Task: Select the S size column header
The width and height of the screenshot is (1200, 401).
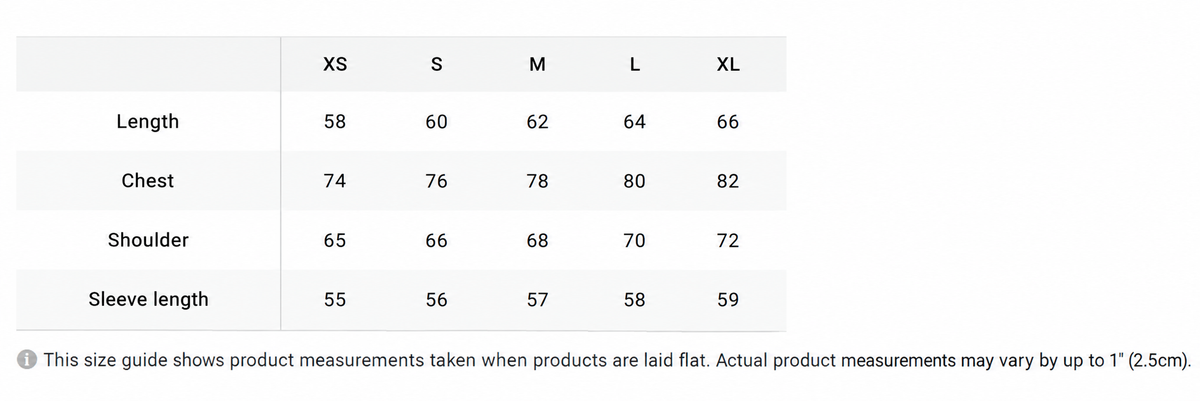Action: tap(436, 65)
